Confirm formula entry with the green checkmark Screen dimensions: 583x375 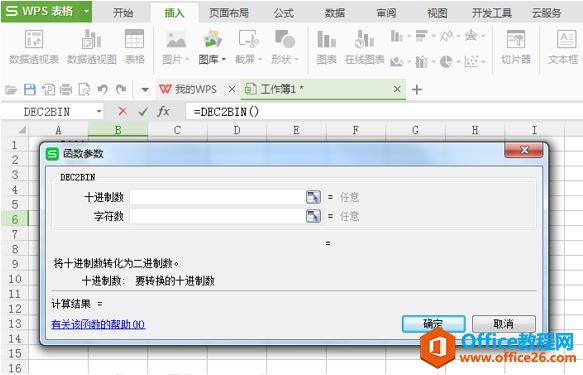coord(143,111)
